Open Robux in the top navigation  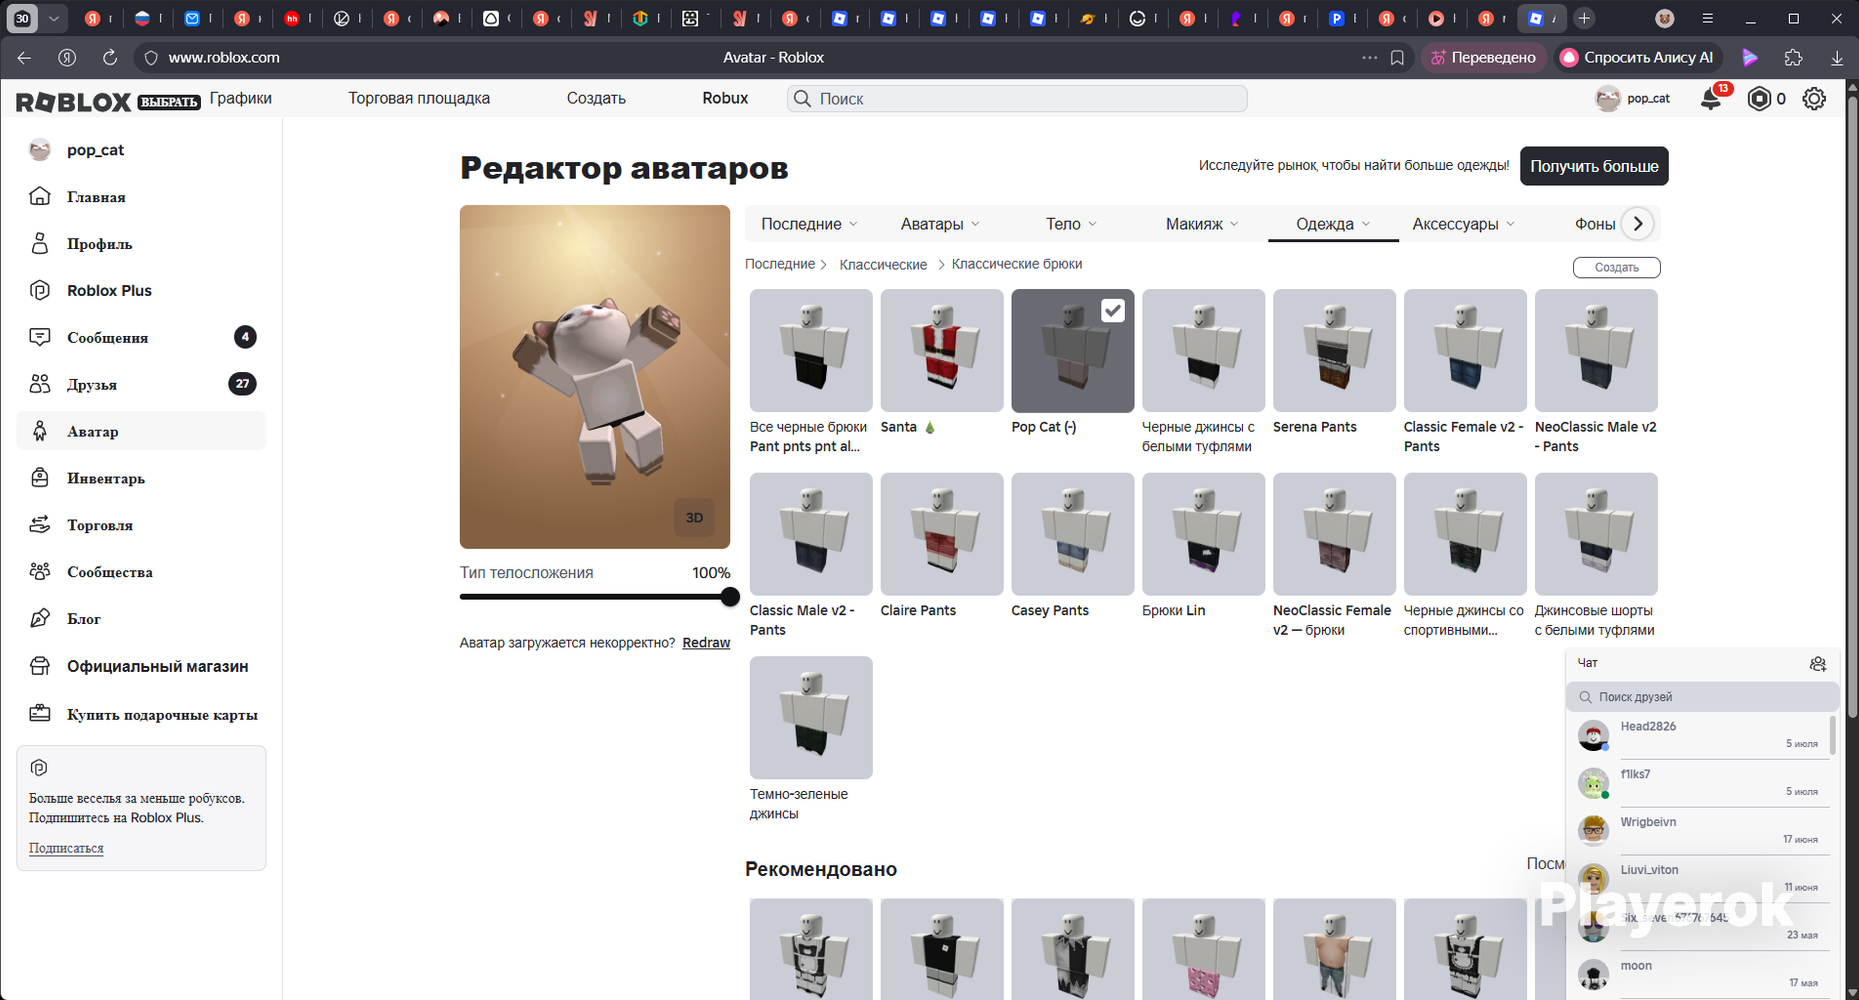point(725,98)
